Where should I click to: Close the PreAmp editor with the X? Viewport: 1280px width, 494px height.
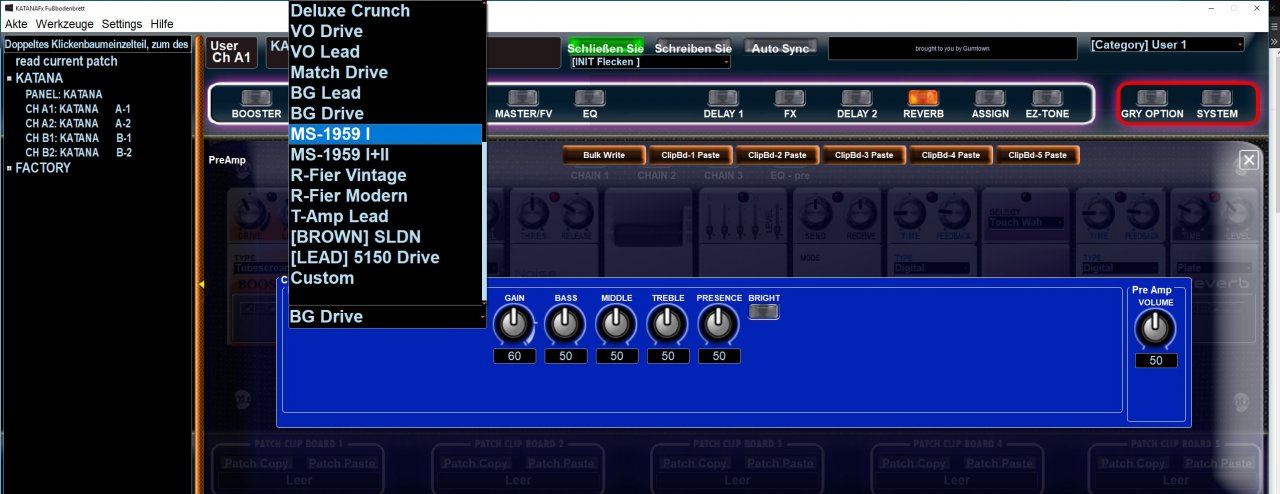[1249, 160]
